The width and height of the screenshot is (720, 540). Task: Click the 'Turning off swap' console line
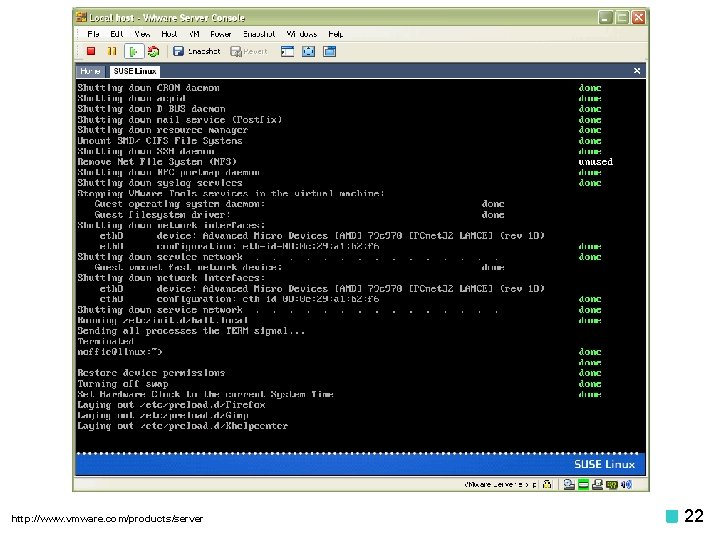pyautogui.click(x=123, y=384)
